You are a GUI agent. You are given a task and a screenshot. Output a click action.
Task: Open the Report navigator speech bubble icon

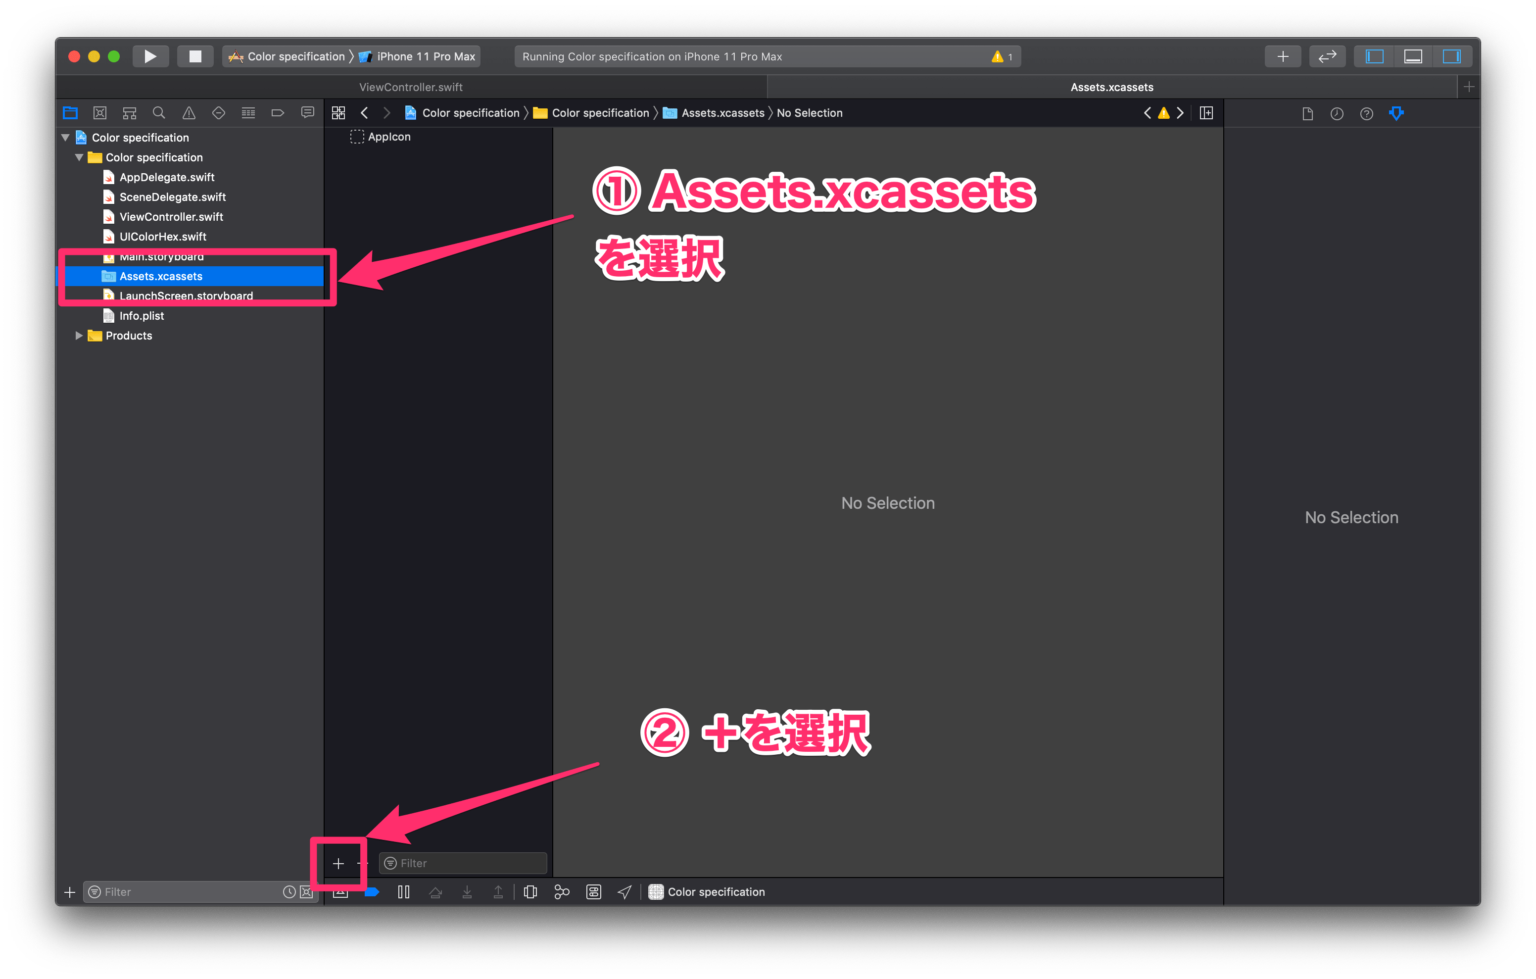coord(307,112)
